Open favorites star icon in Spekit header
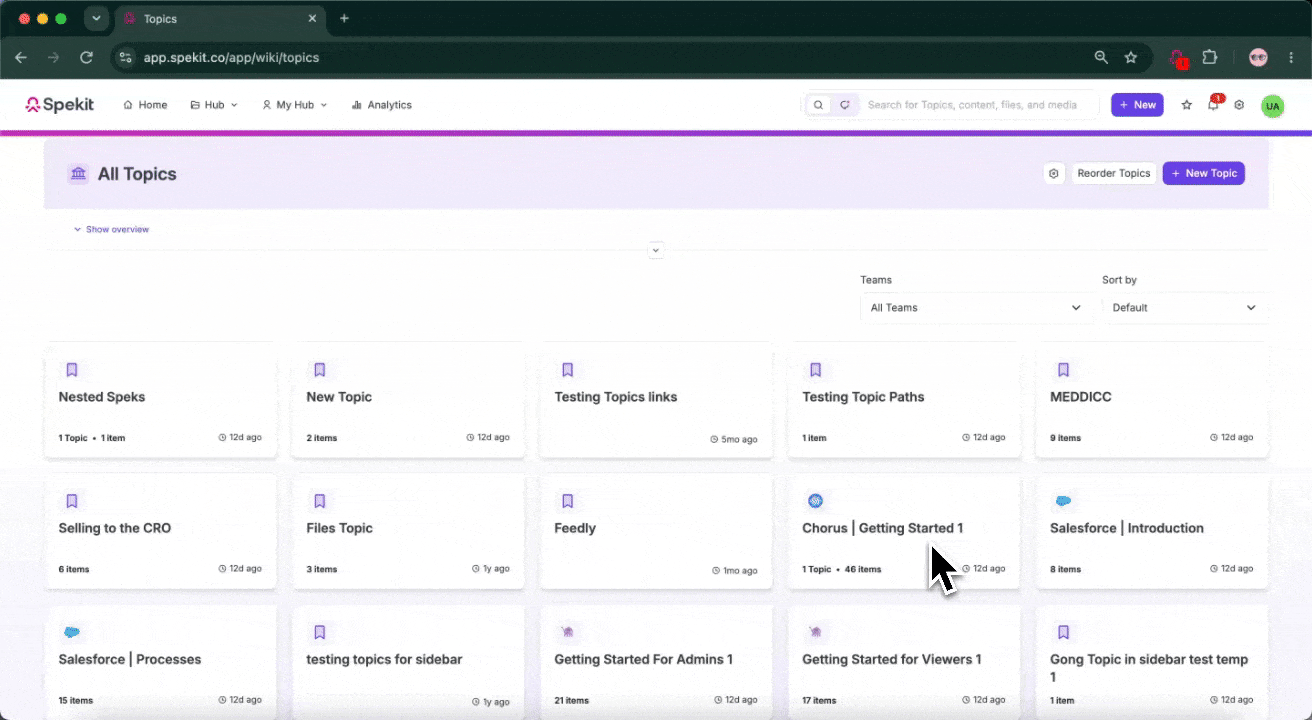1312x720 pixels. click(1187, 105)
